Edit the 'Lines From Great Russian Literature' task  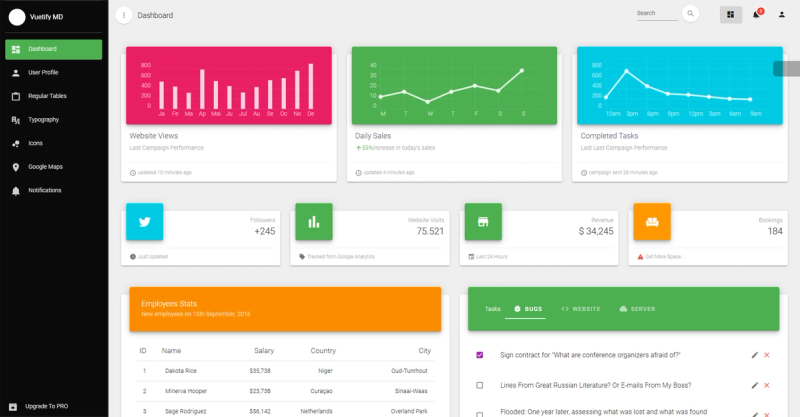[x=755, y=385]
